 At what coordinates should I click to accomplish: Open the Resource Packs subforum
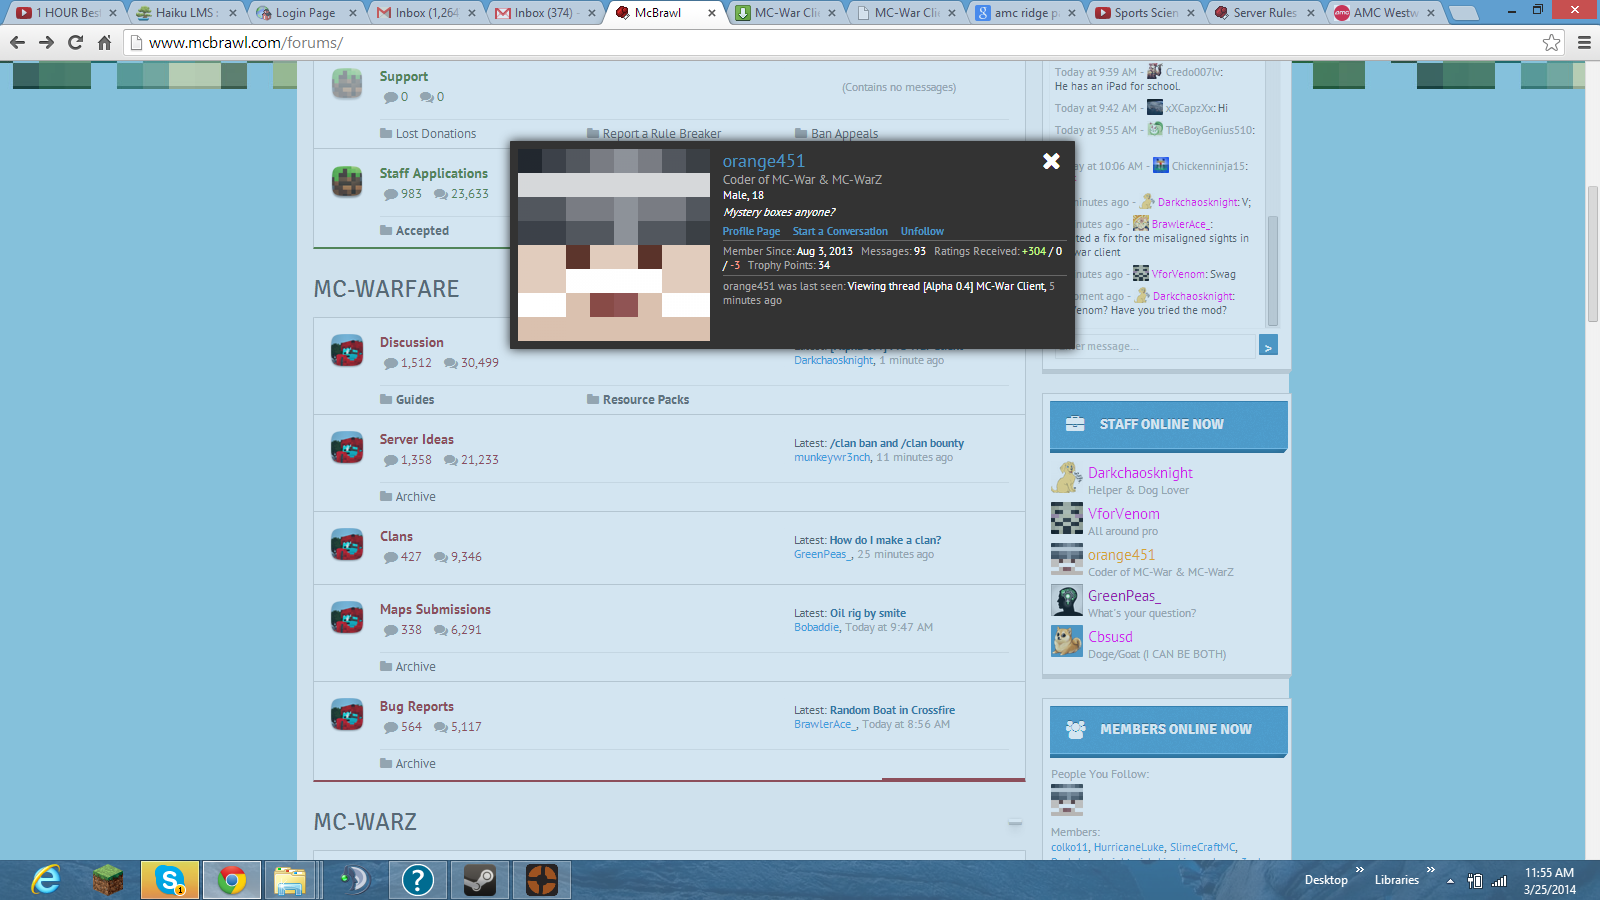coord(645,400)
